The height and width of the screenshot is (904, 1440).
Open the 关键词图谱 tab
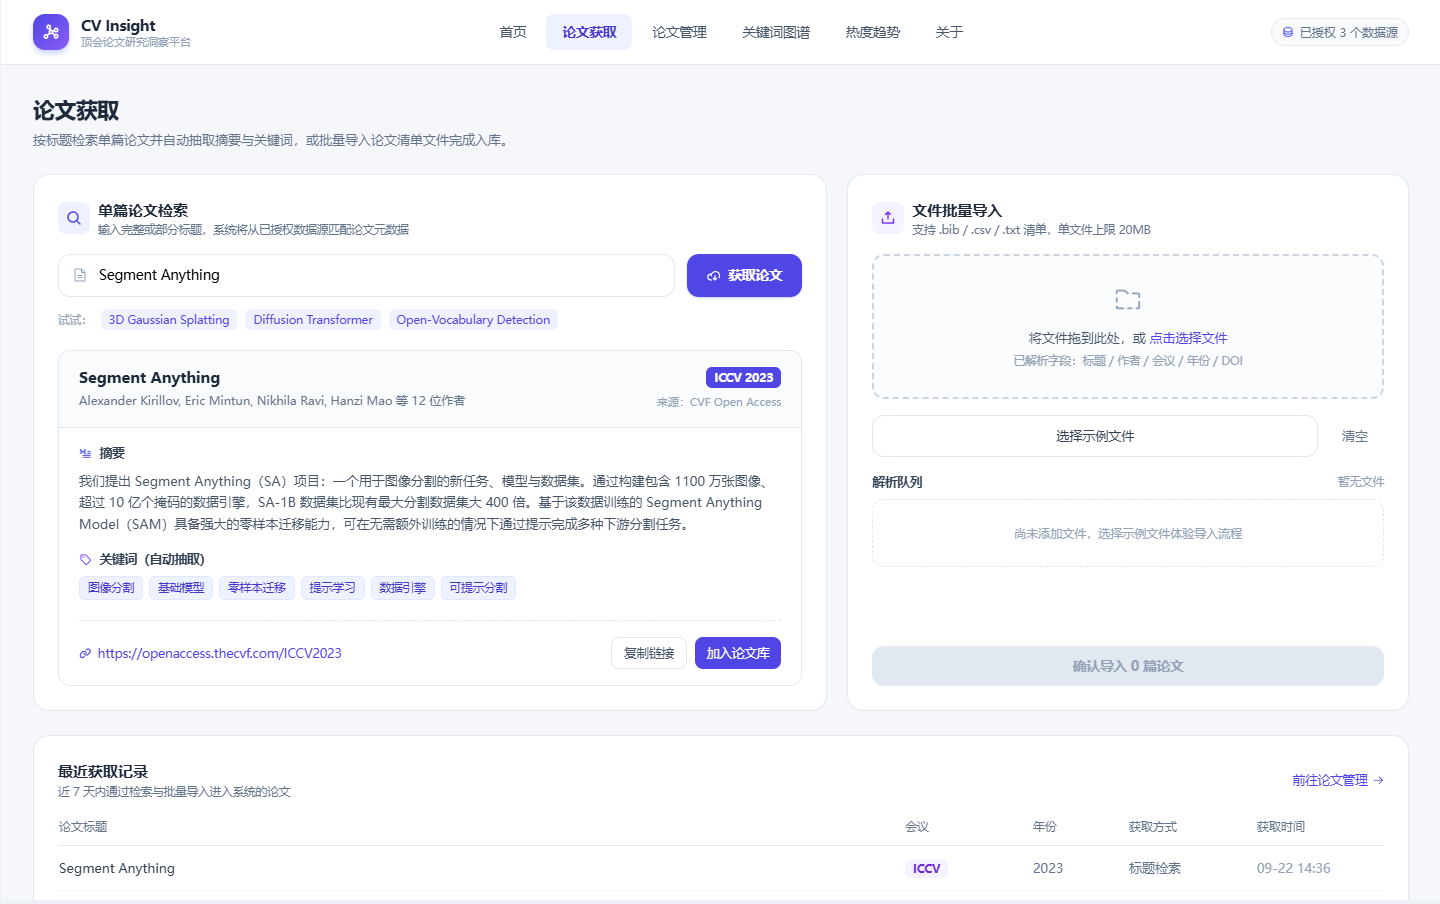776,32
